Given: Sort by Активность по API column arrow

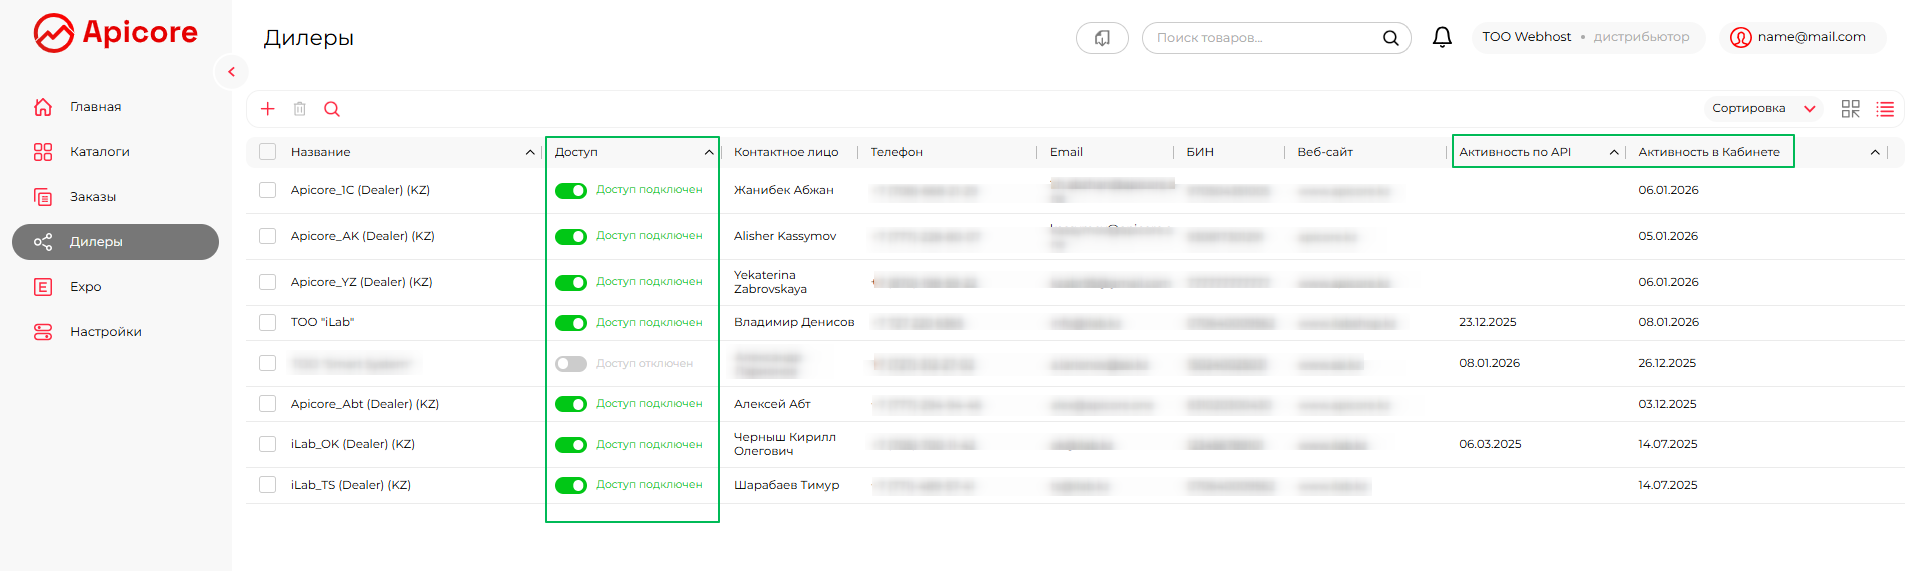Looking at the screenshot, I should tap(1613, 152).
